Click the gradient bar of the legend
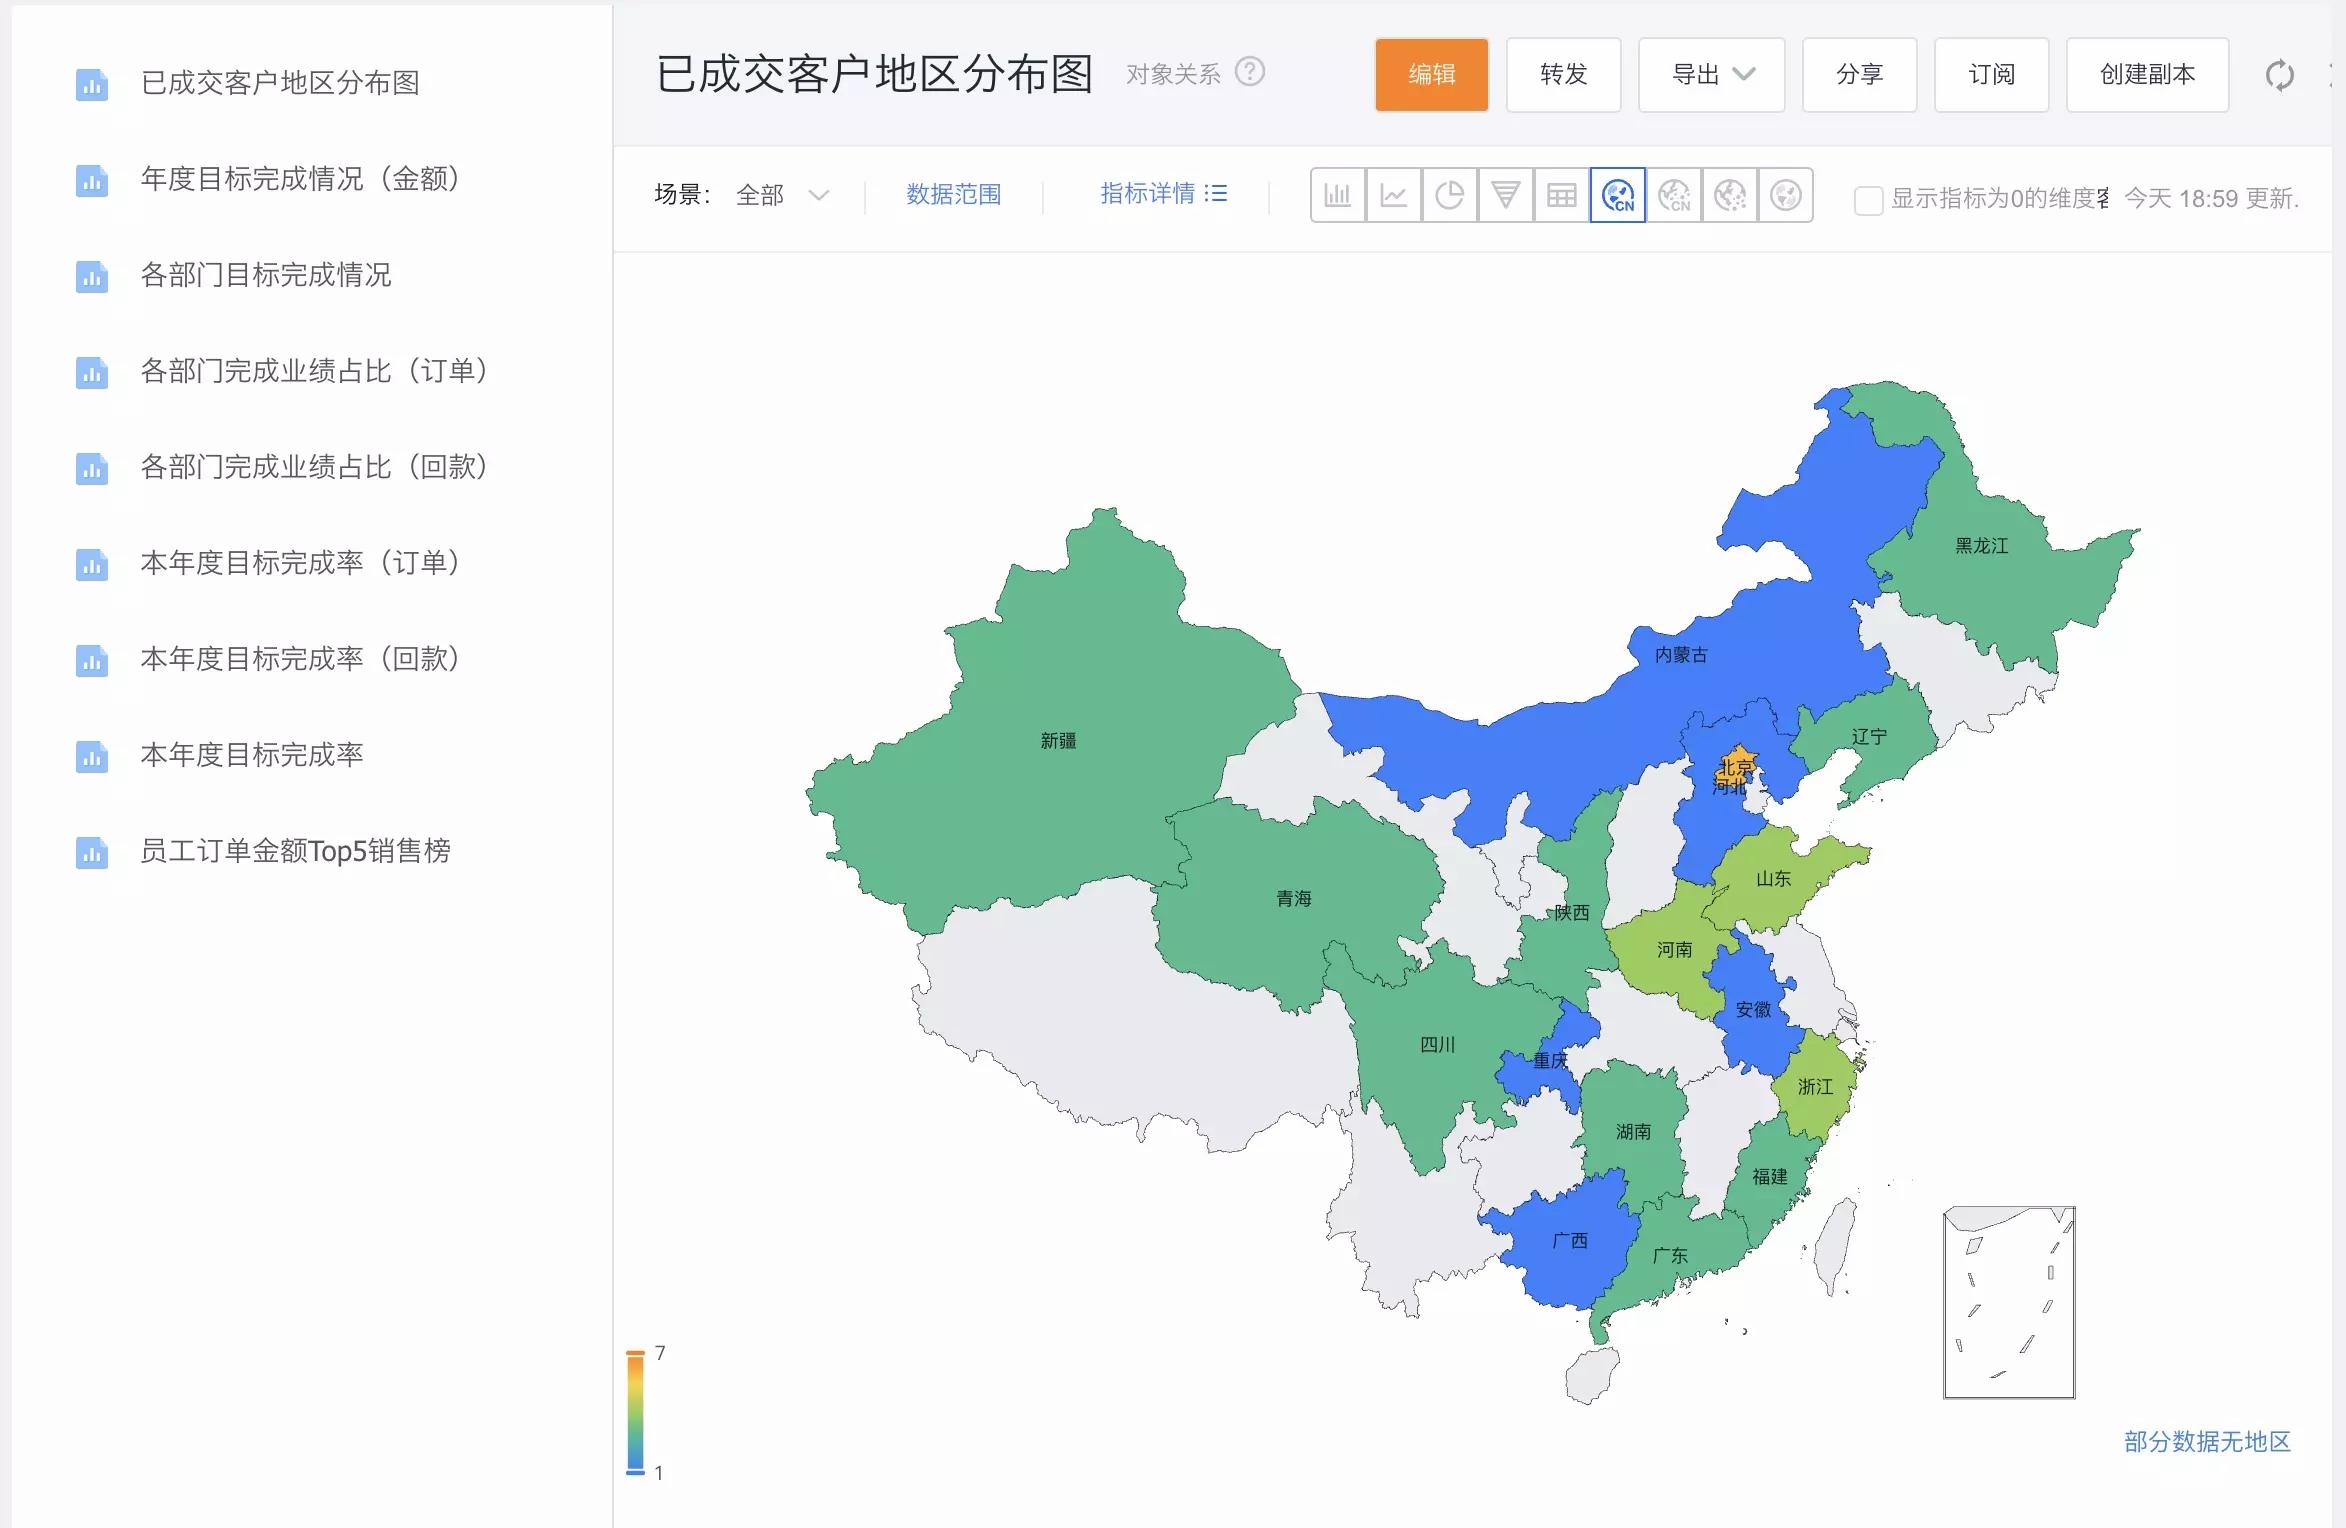This screenshot has height=1528, width=2346. click(x=635, y=1412)
